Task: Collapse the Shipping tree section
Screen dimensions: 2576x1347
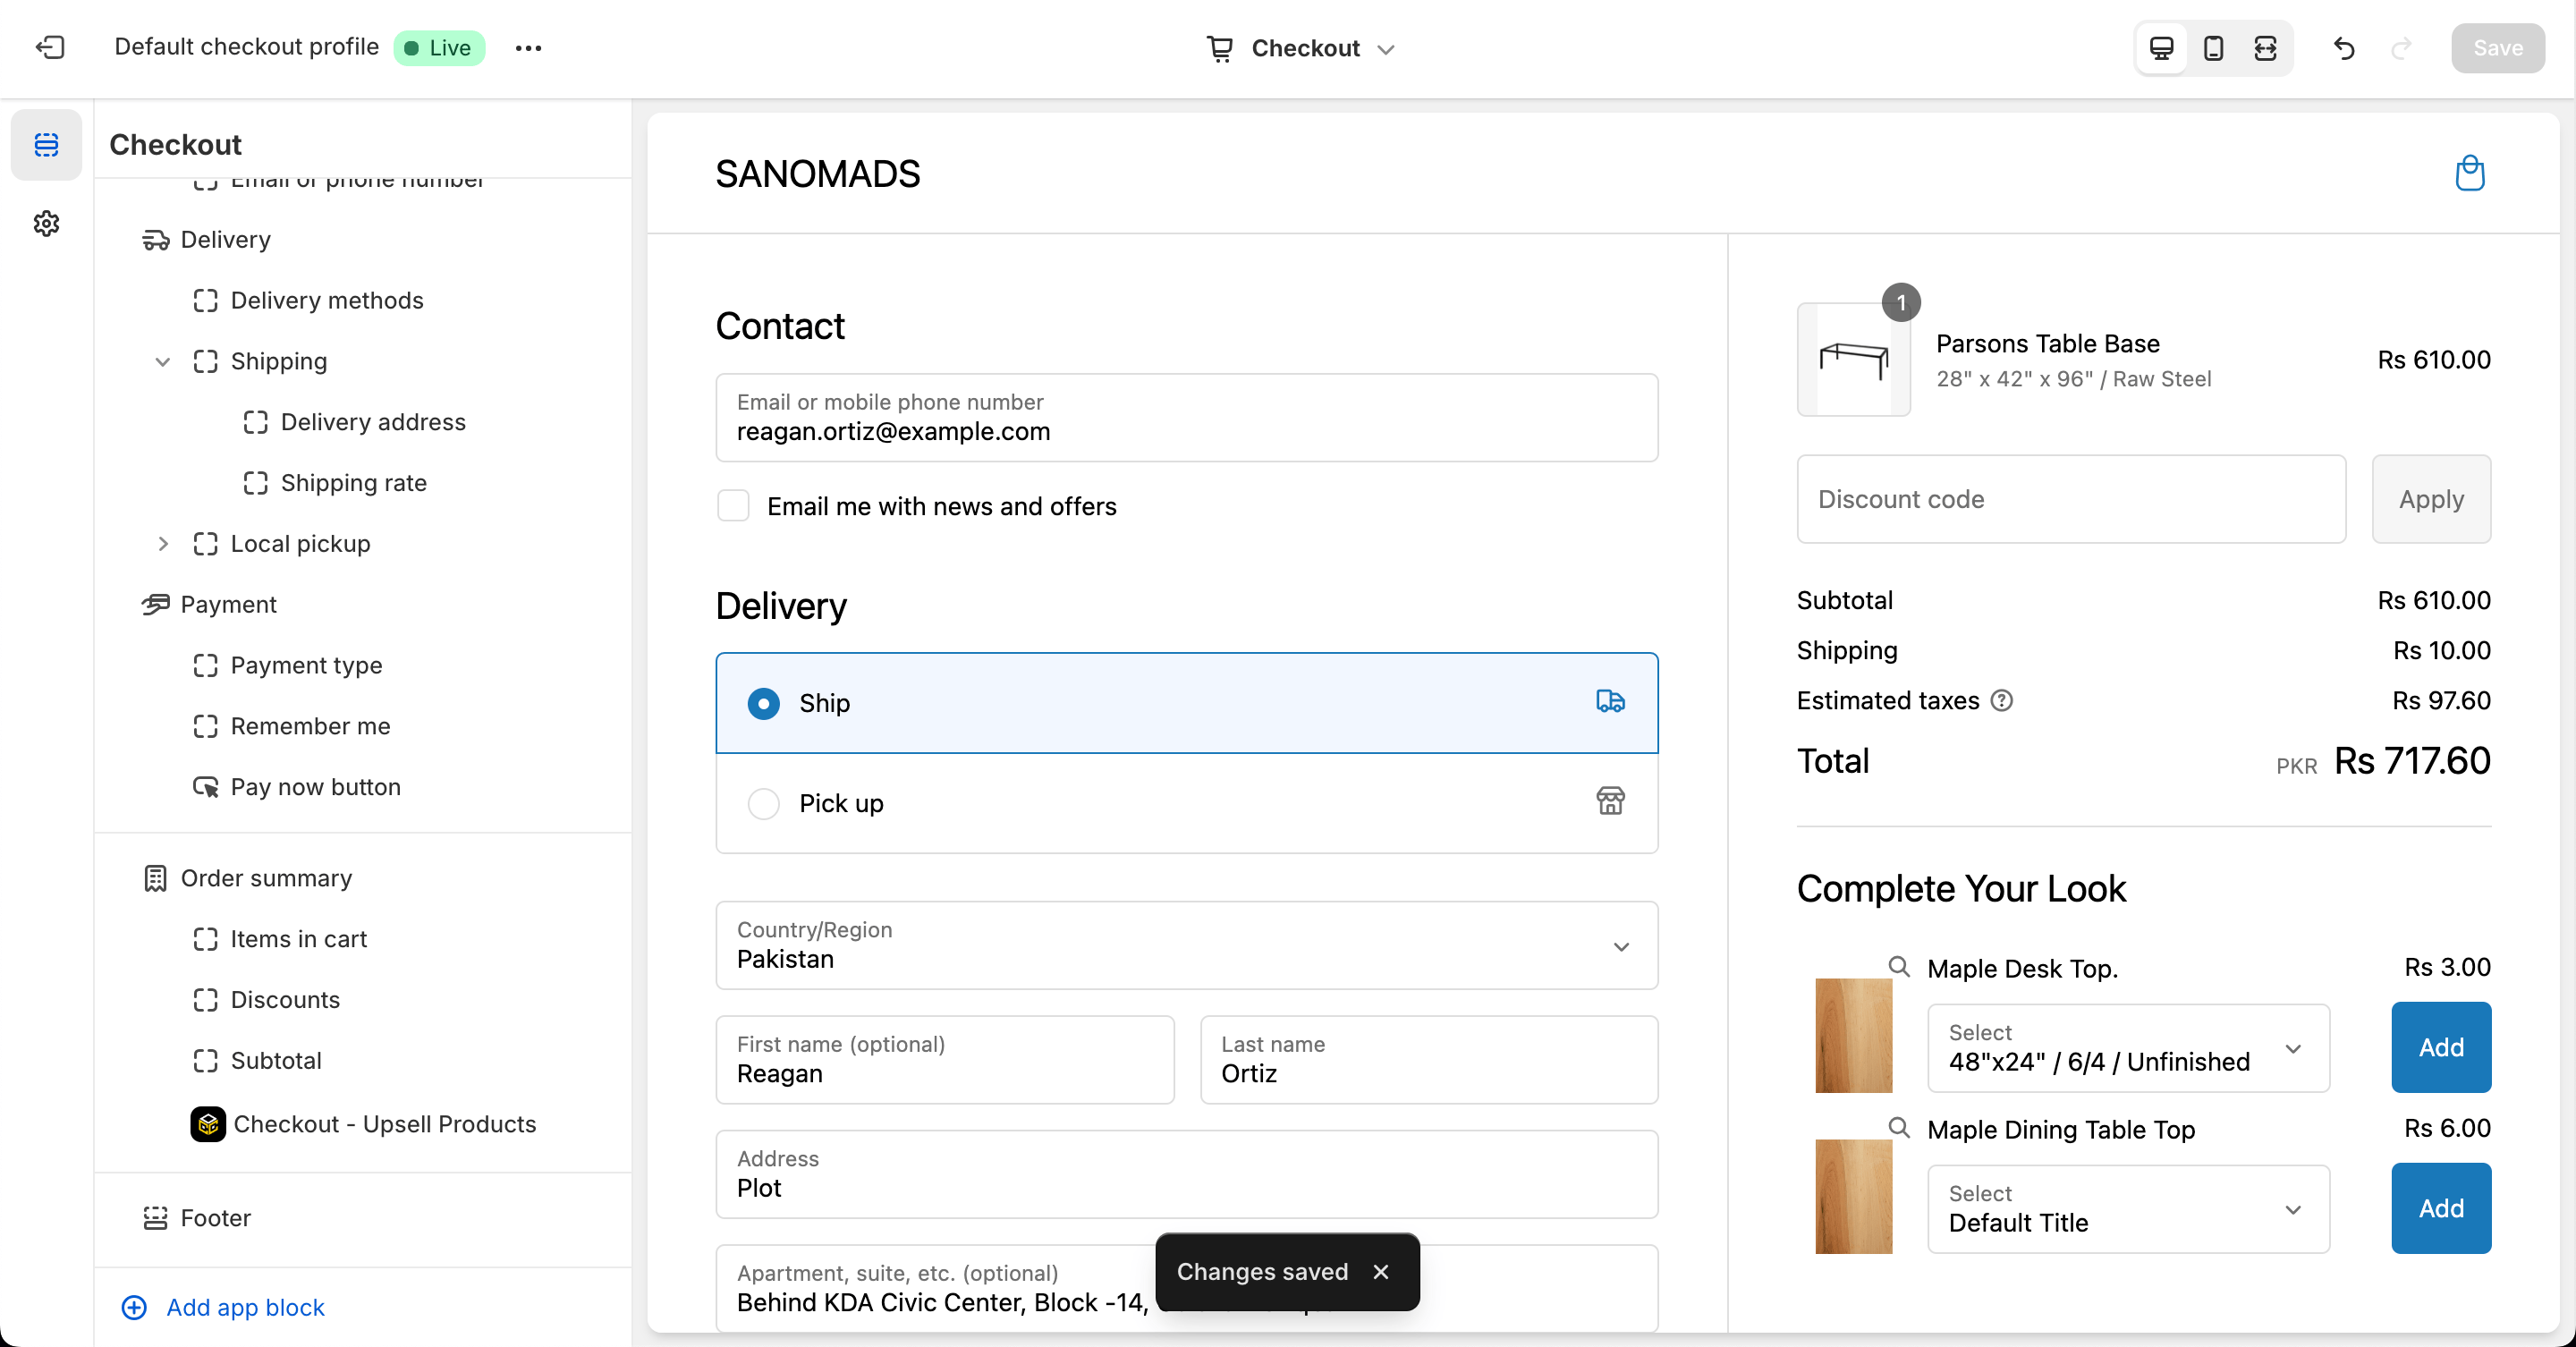Action: (162, 361)
